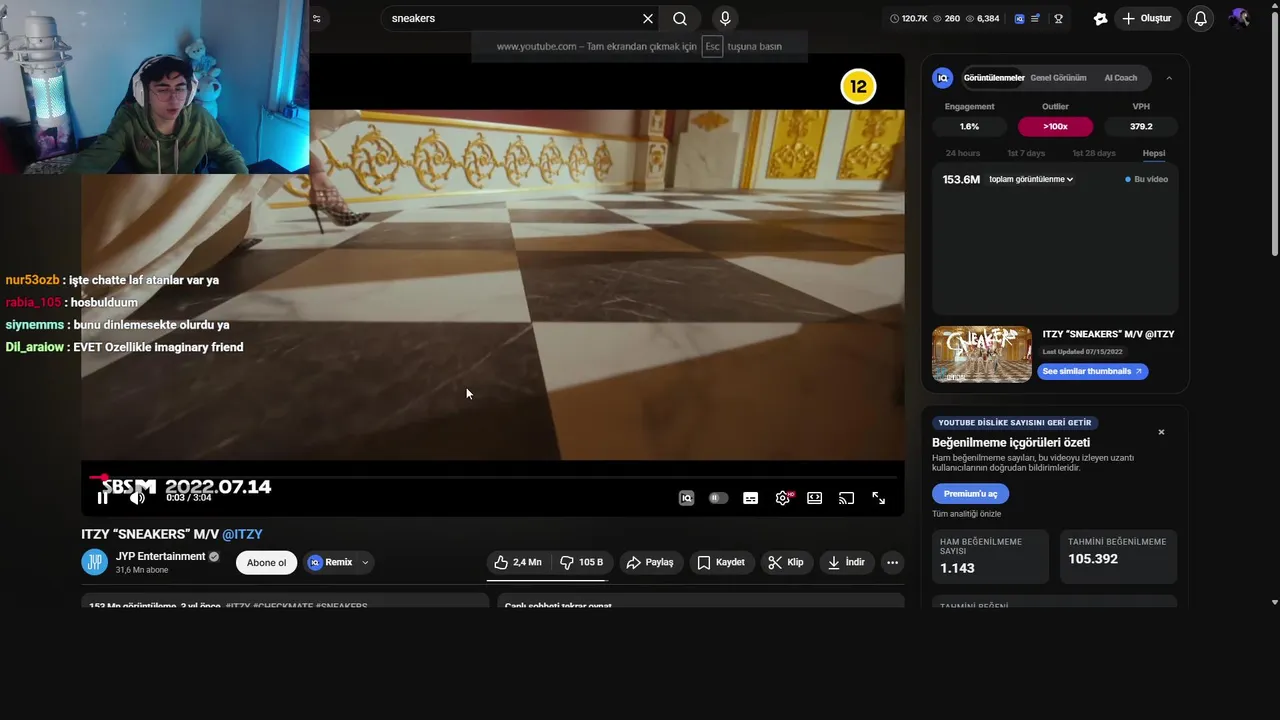Screen dimensions: 1280x720
Task: Open the notifications bell
Action: point(1201,18)
